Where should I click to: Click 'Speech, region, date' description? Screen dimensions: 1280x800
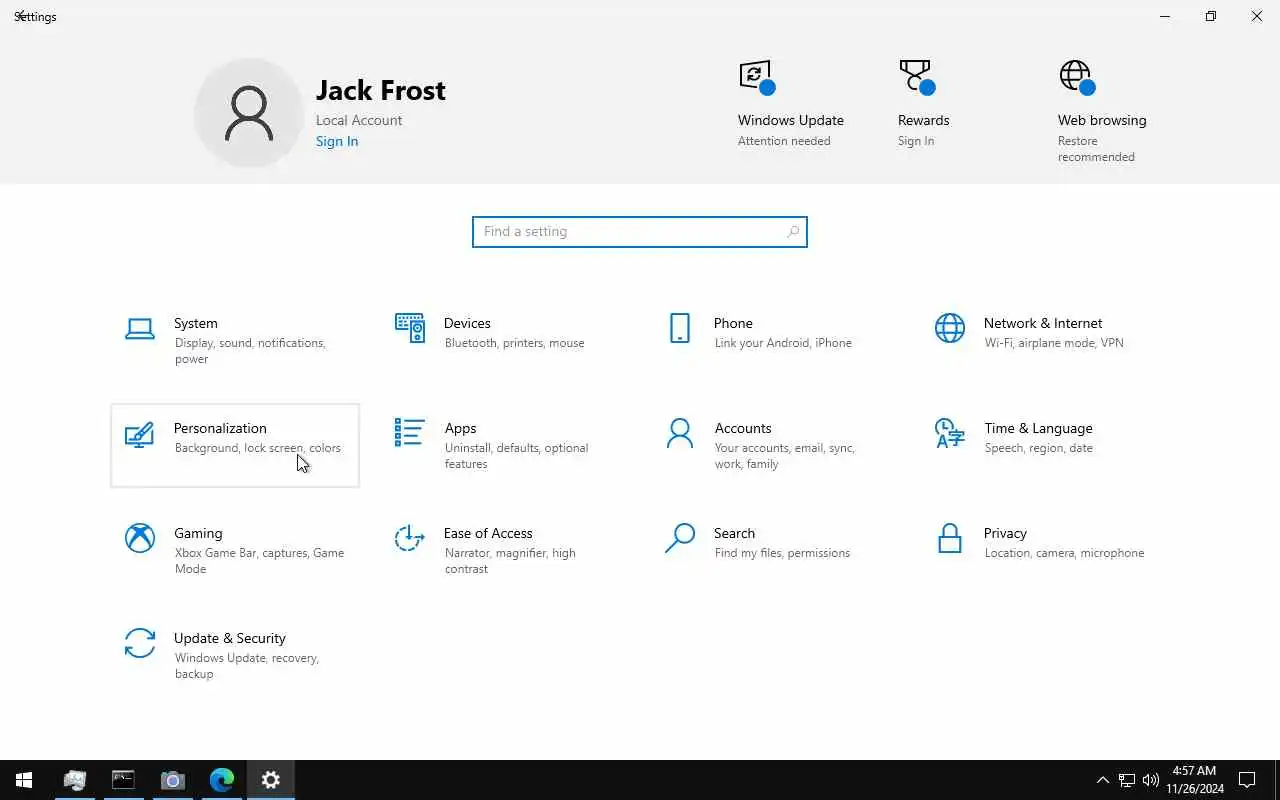pos(1038,448)
